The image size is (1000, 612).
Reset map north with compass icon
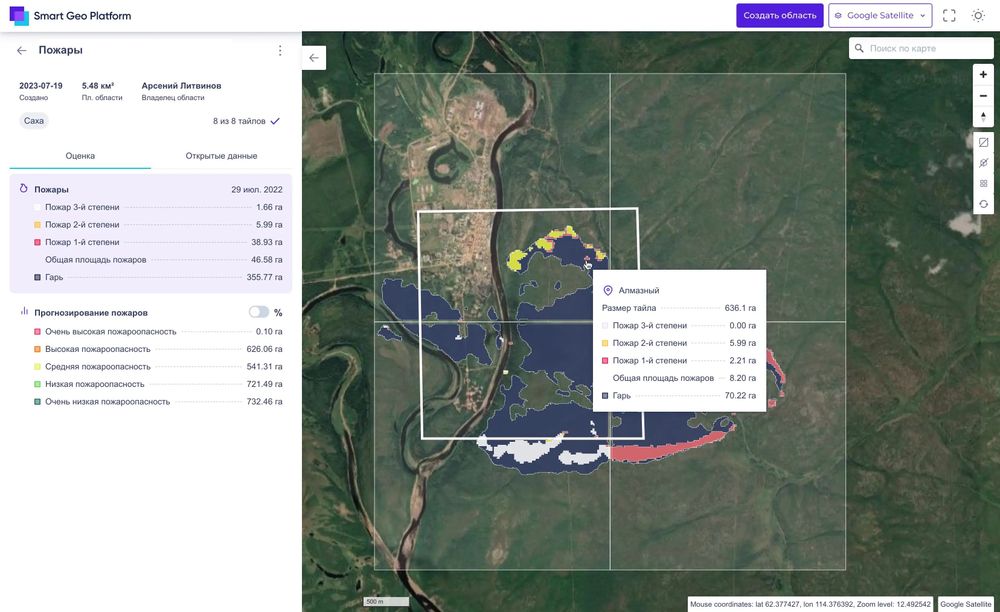[983, 117]
